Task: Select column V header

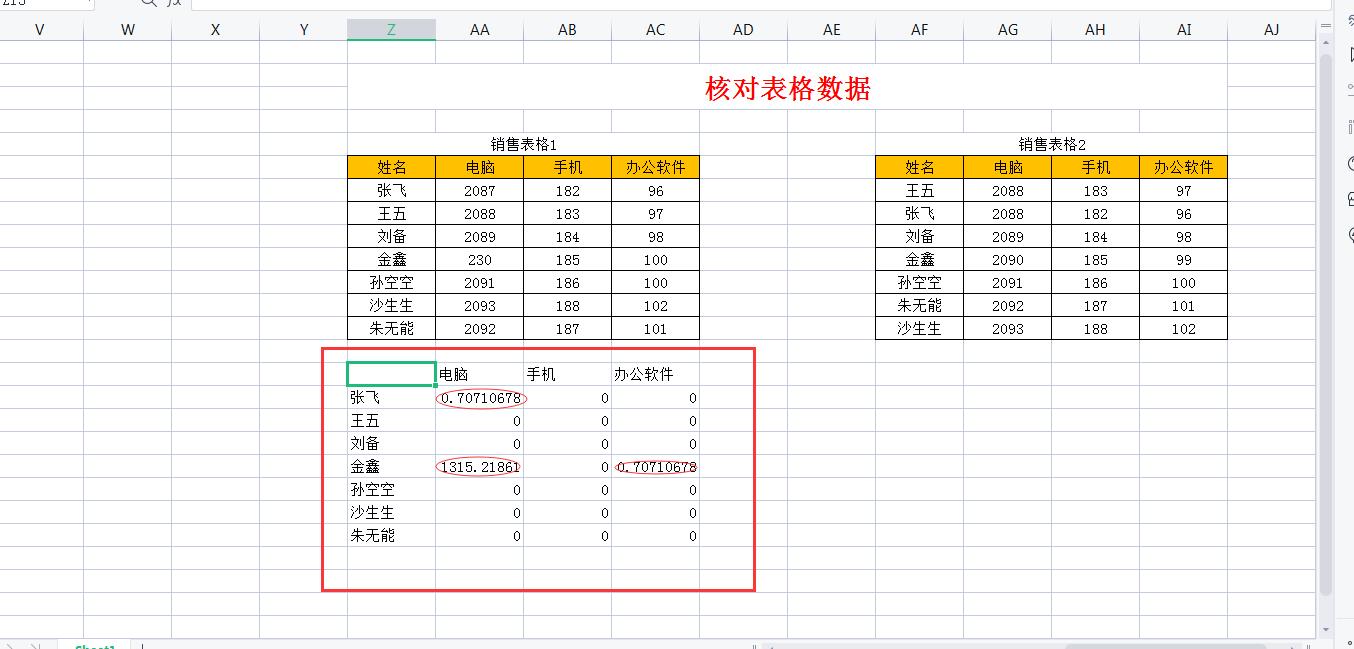Action: (40, 30)
